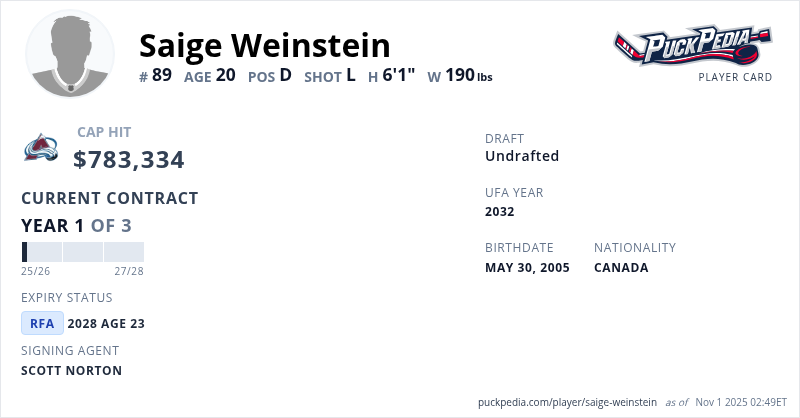Click the $783,334 cap hit value
Image resolution: width=800 pixels, height=418 pixels.
[129, 159]
